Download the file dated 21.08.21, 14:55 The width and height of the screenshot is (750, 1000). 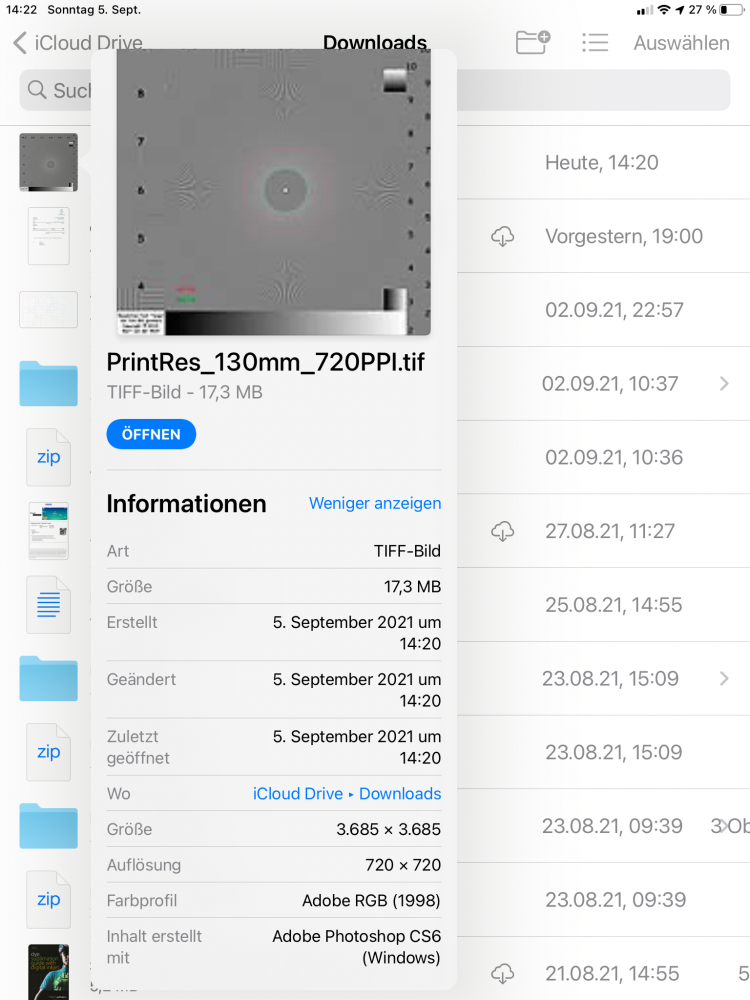click(502, 973)
